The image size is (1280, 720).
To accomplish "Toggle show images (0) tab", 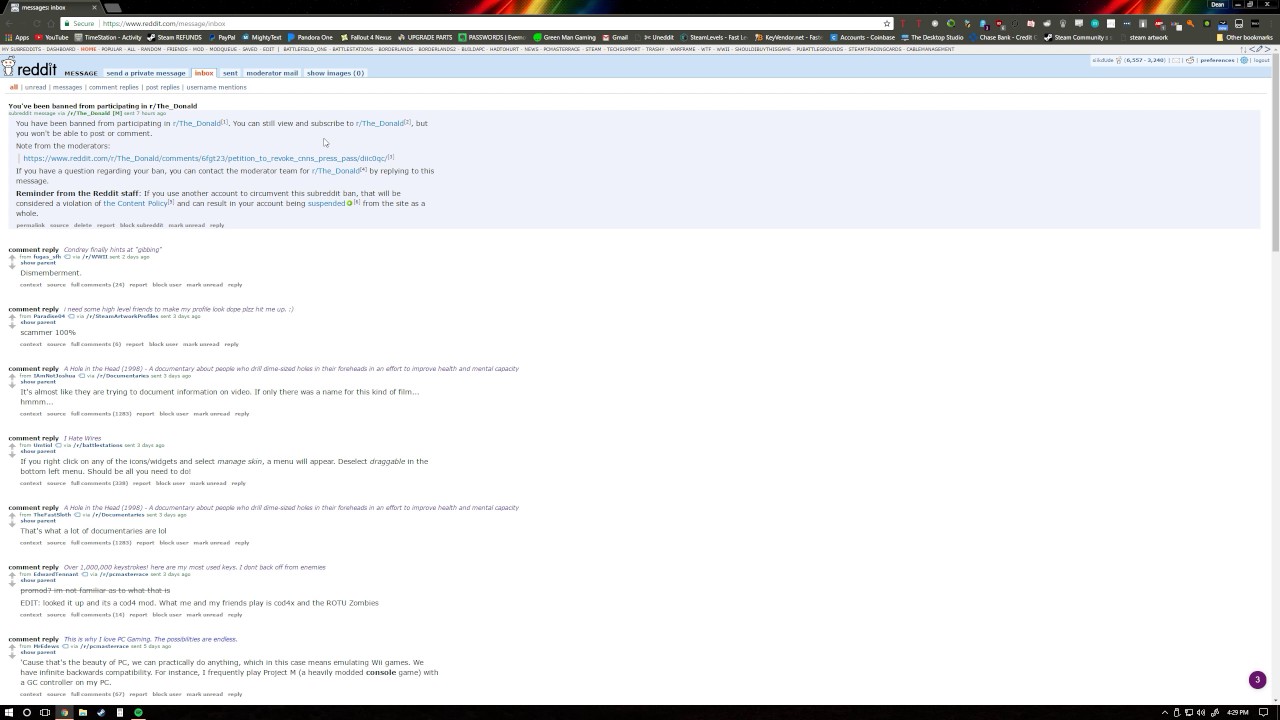I will tap(335, 73).
